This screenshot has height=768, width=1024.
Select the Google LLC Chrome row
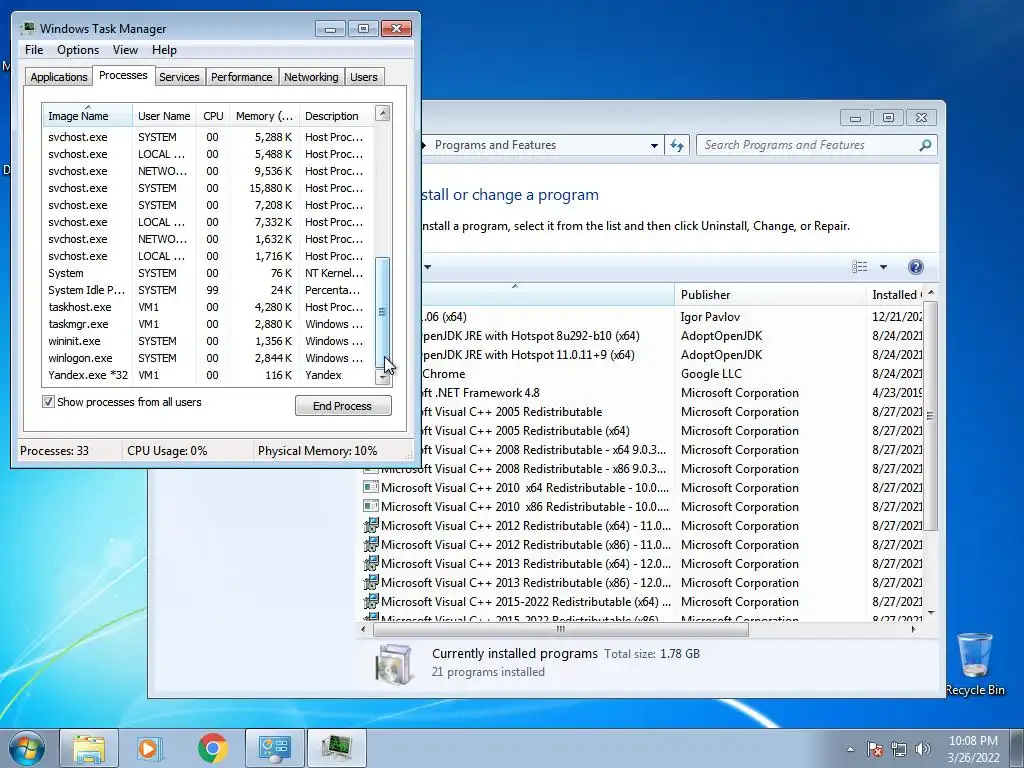672,374
